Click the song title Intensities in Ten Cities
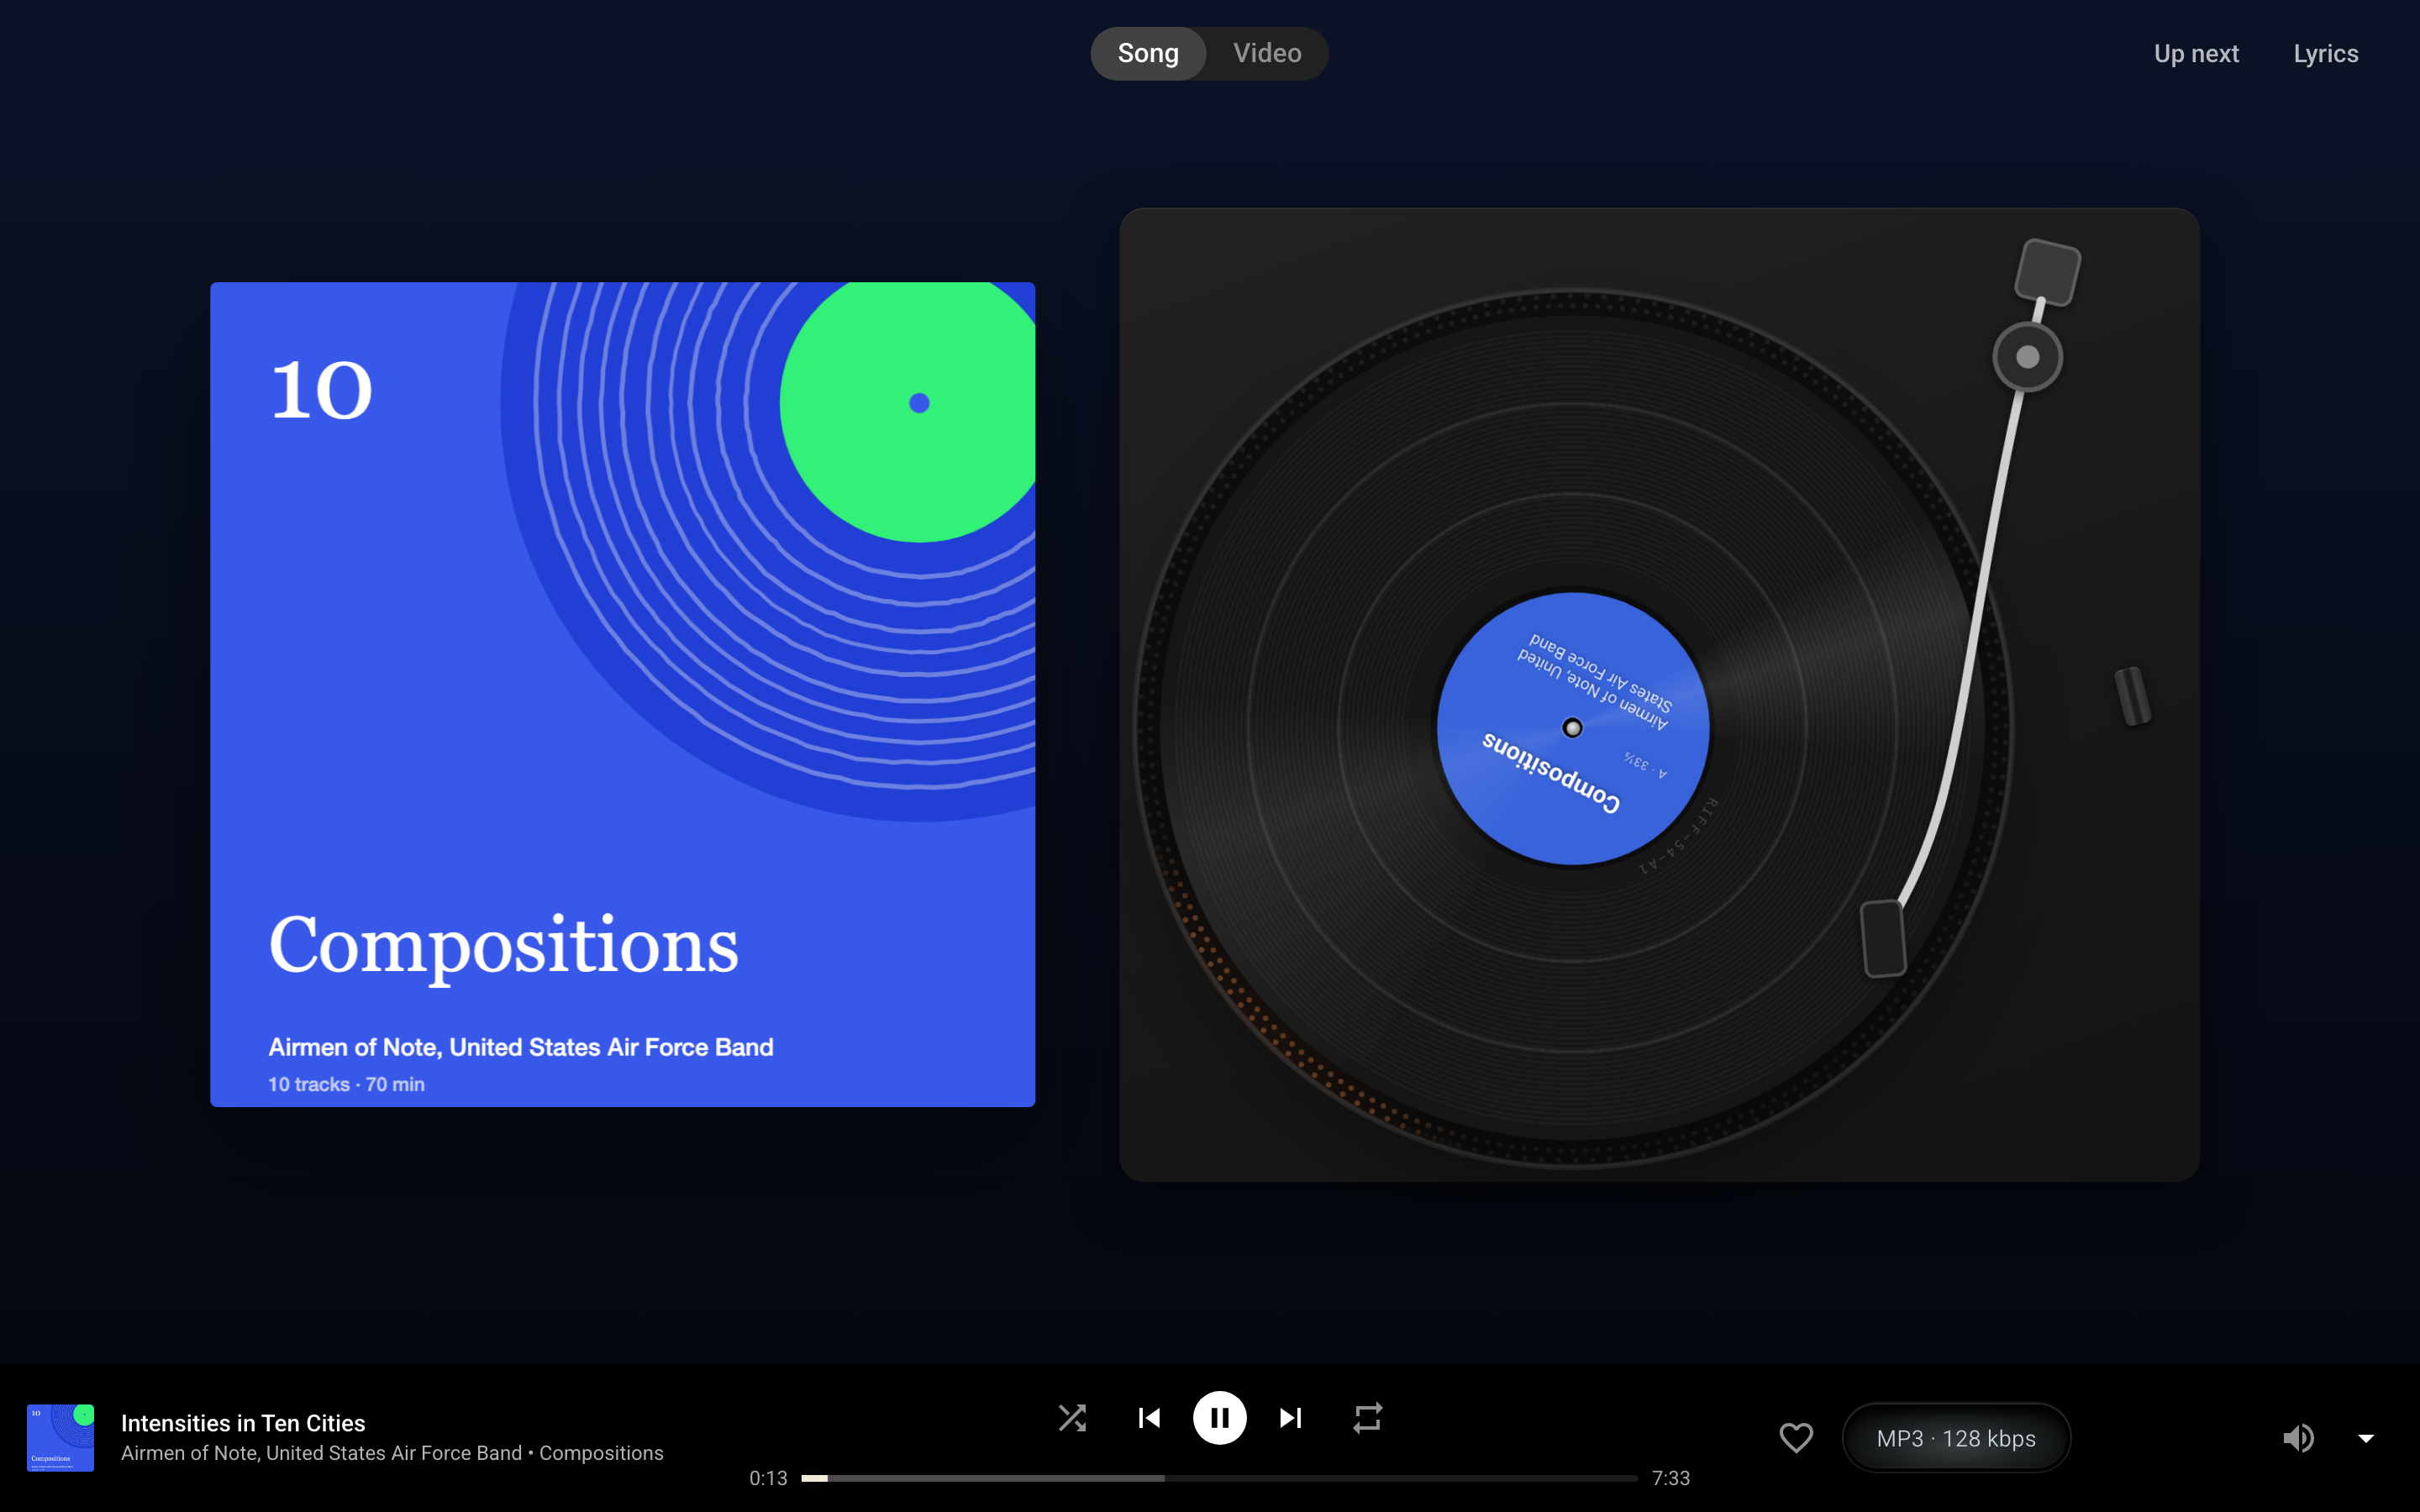2420x1512 pixels. 243,1423
